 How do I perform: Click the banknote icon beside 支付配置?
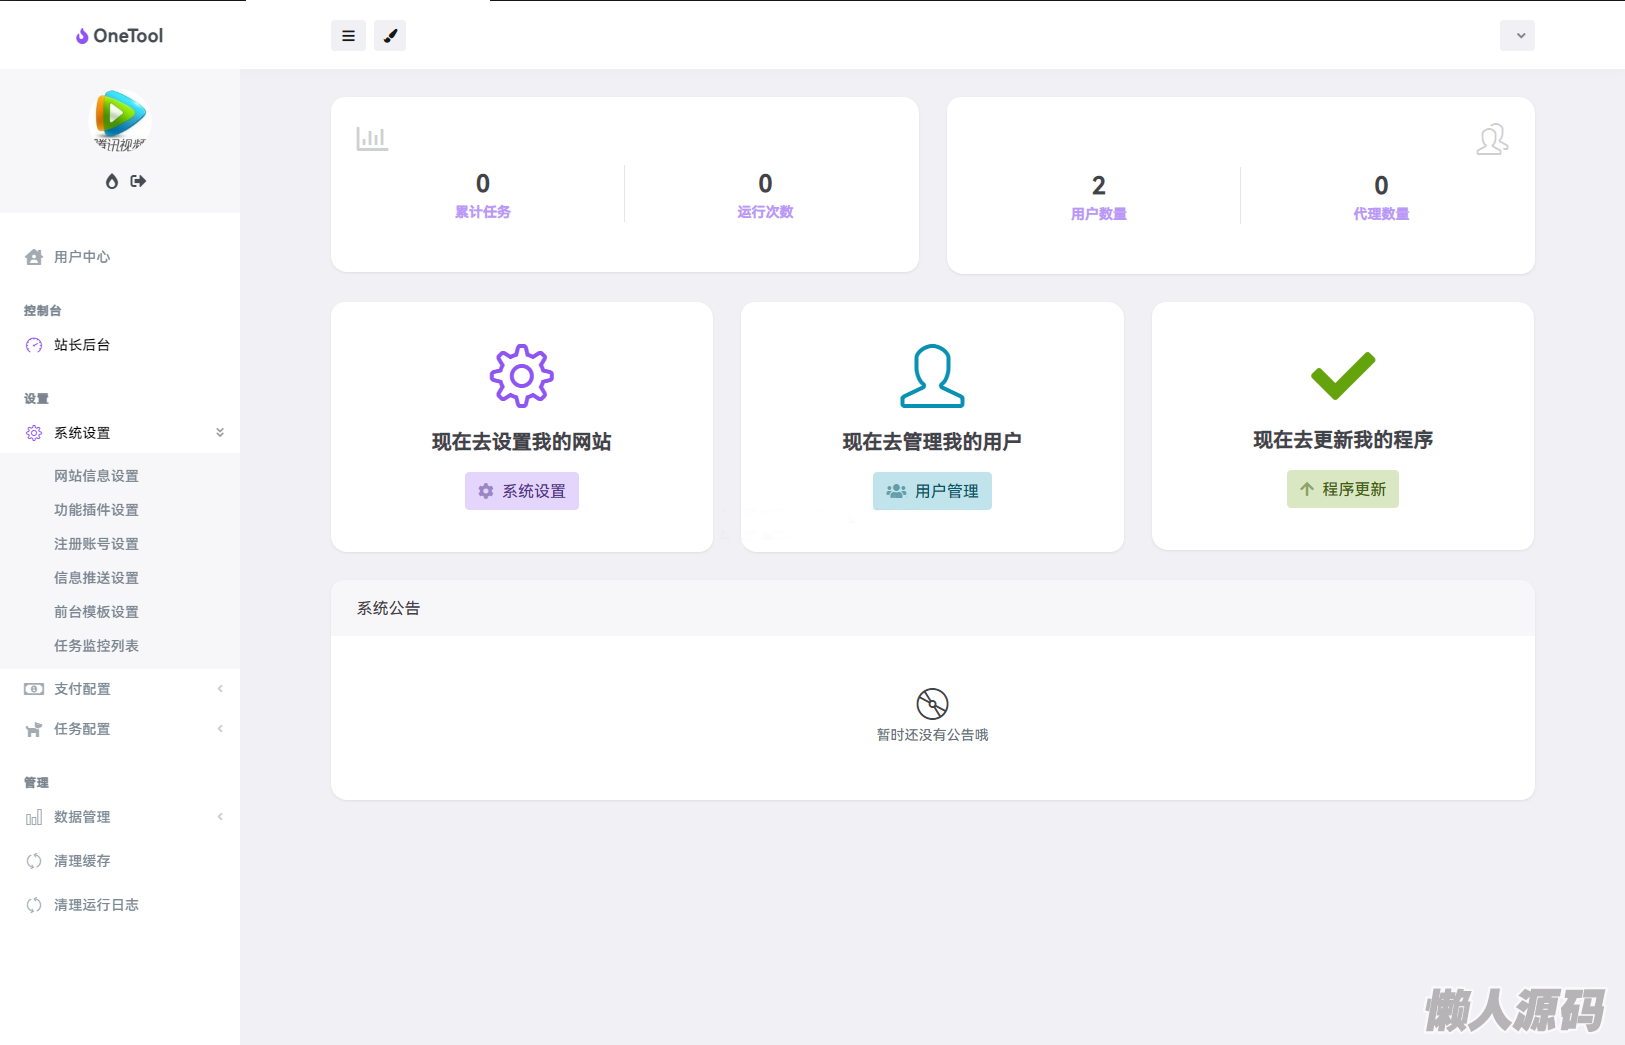tap(34, 689)
